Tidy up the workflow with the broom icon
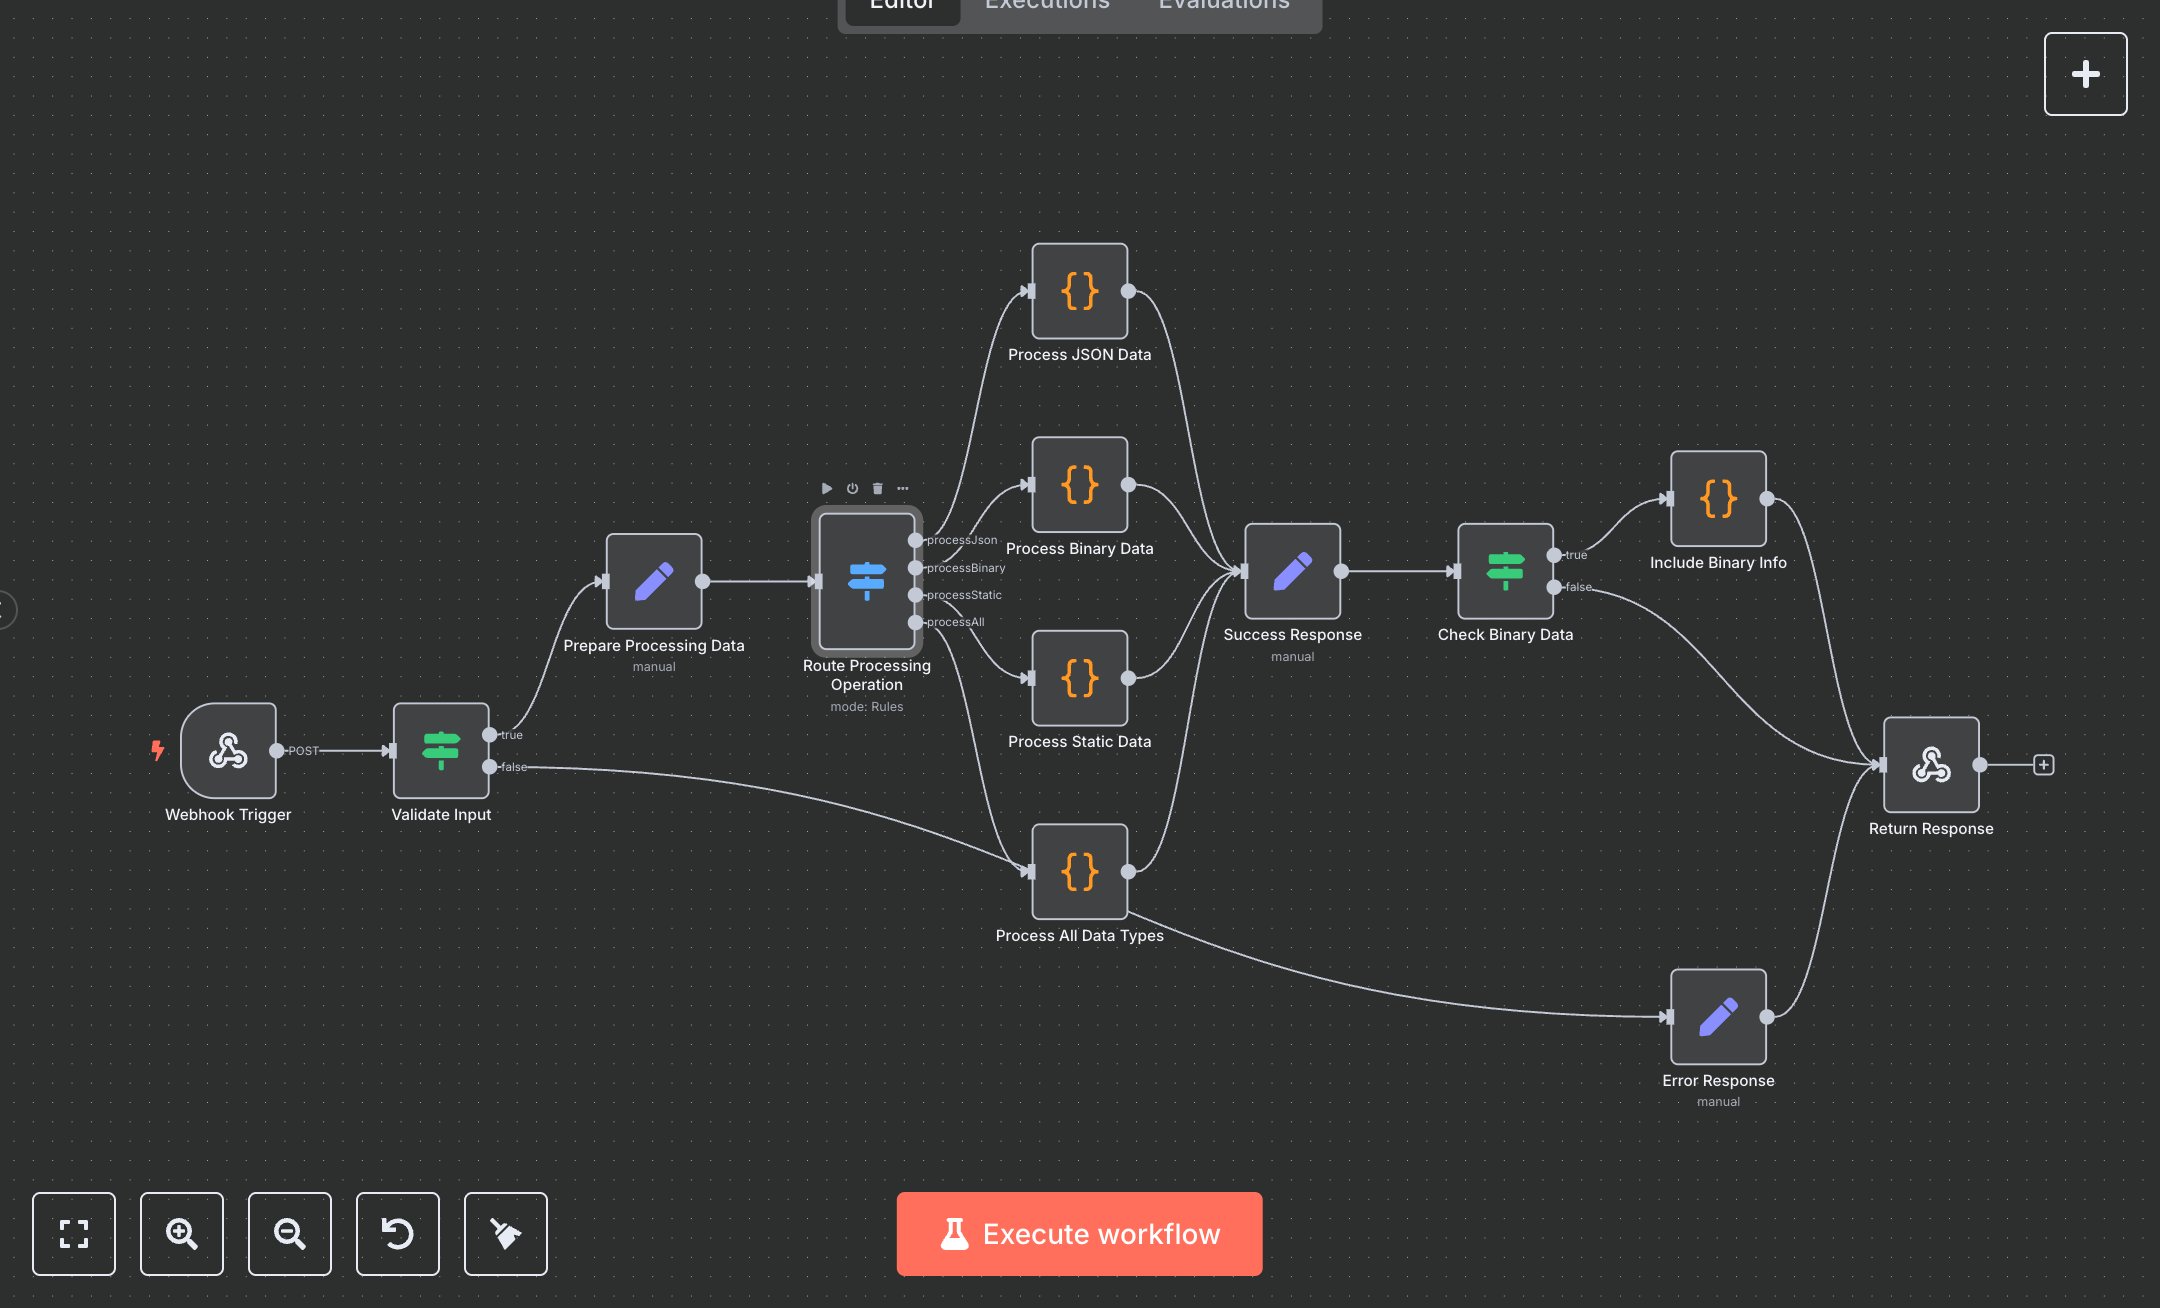2160x1308 pixels. (x=506, y=1234)
